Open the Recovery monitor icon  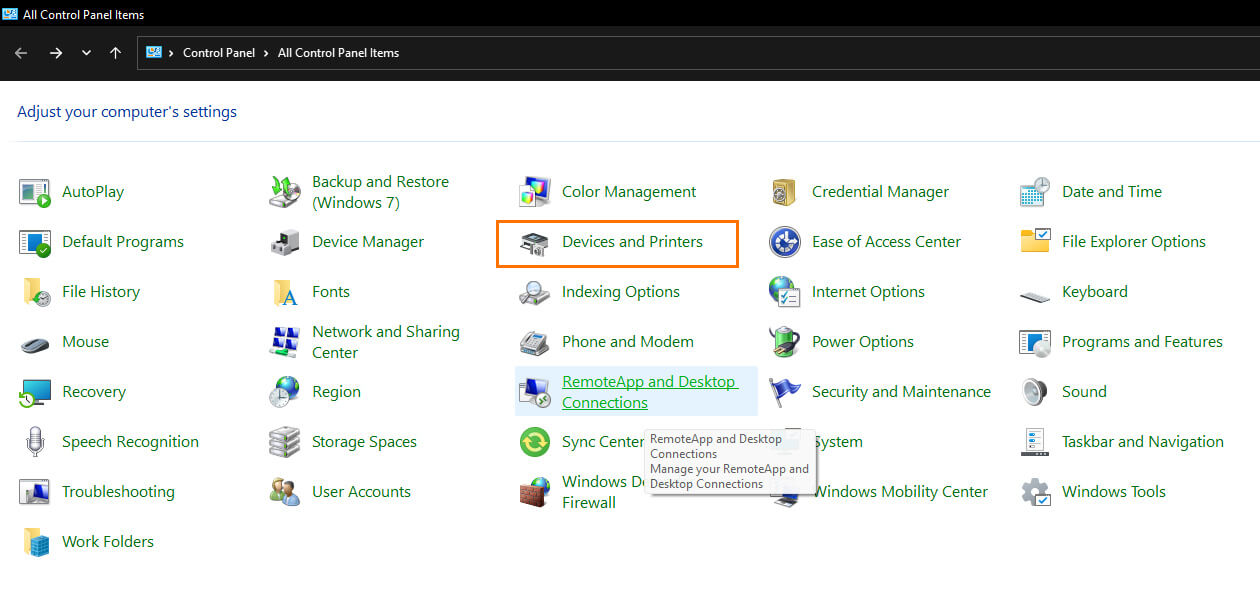[x=35, y=392]
